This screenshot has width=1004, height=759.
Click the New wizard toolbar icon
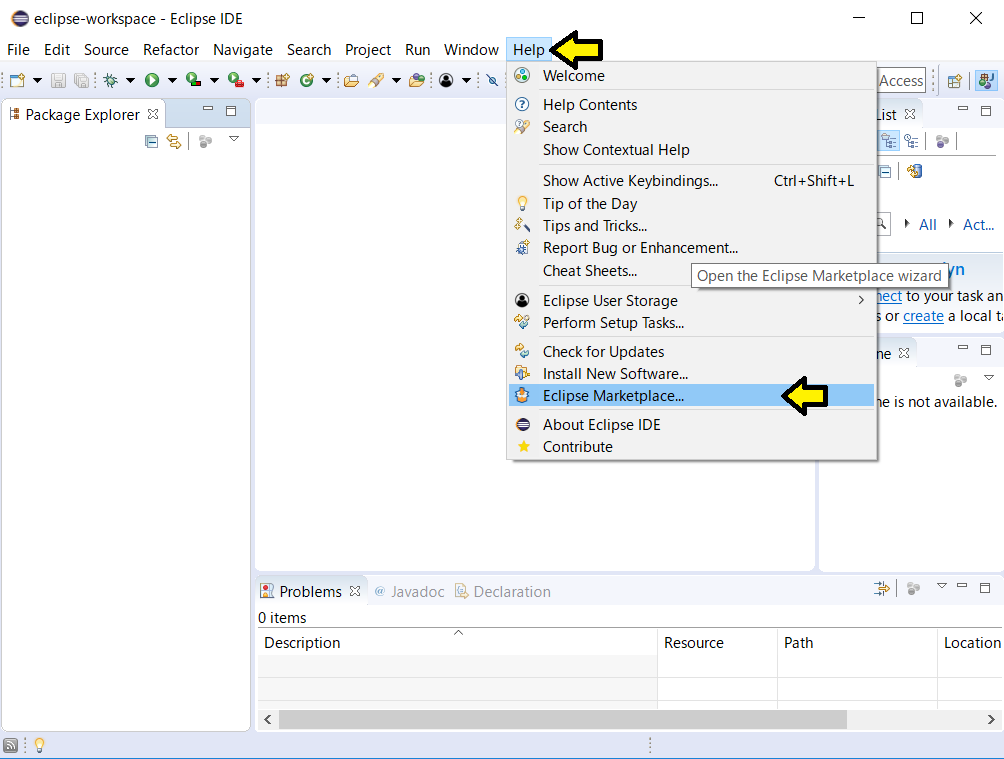(x=17, y=80)
